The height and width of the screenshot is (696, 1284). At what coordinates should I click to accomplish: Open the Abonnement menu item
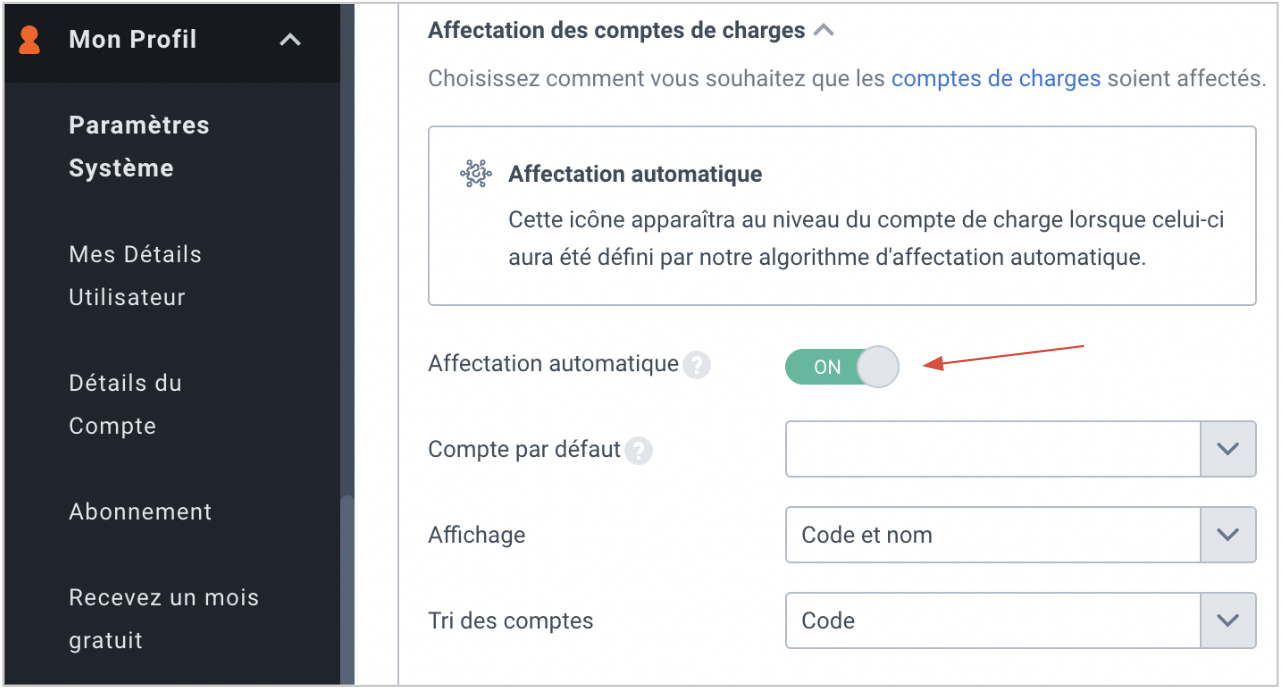point(140,512)
